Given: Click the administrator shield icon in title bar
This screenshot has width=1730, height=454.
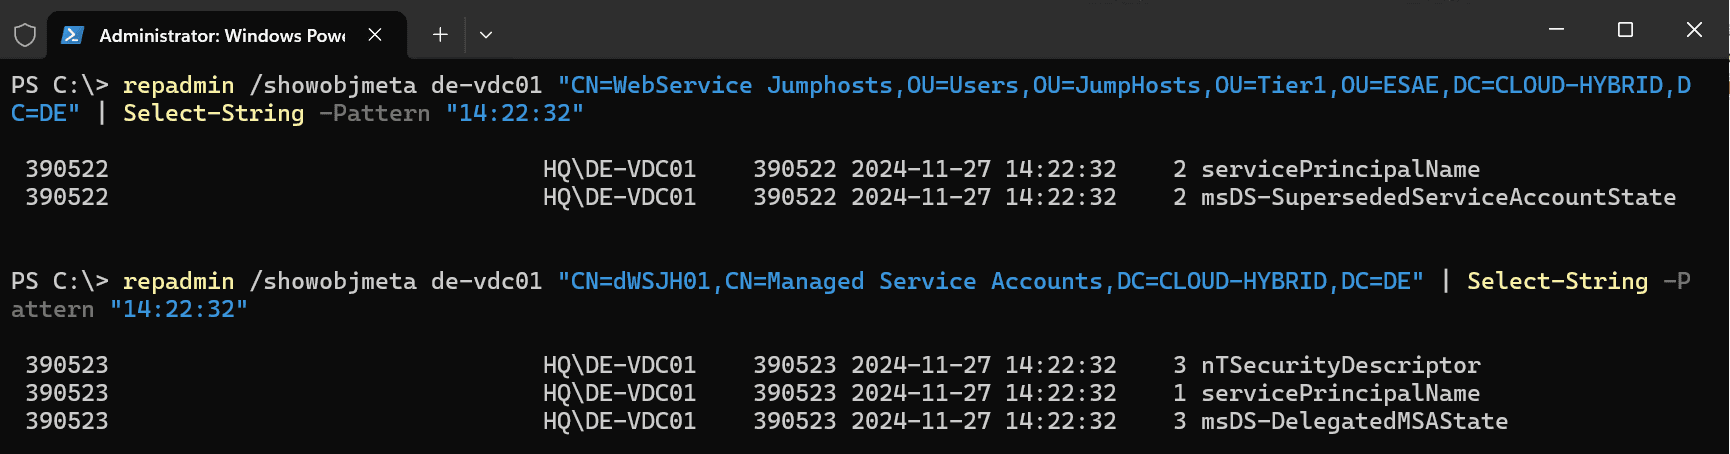Looking at the screenshot, I should pos(25,36).
